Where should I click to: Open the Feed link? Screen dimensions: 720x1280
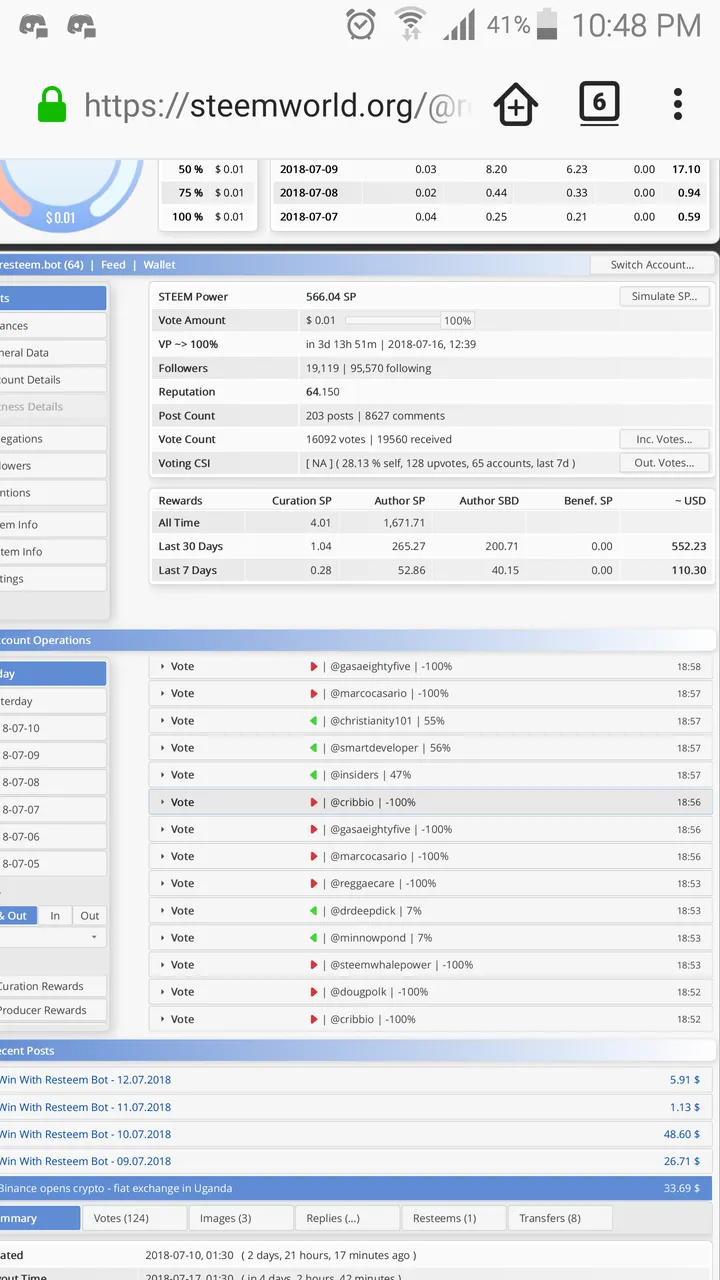[x=114, y=265]
